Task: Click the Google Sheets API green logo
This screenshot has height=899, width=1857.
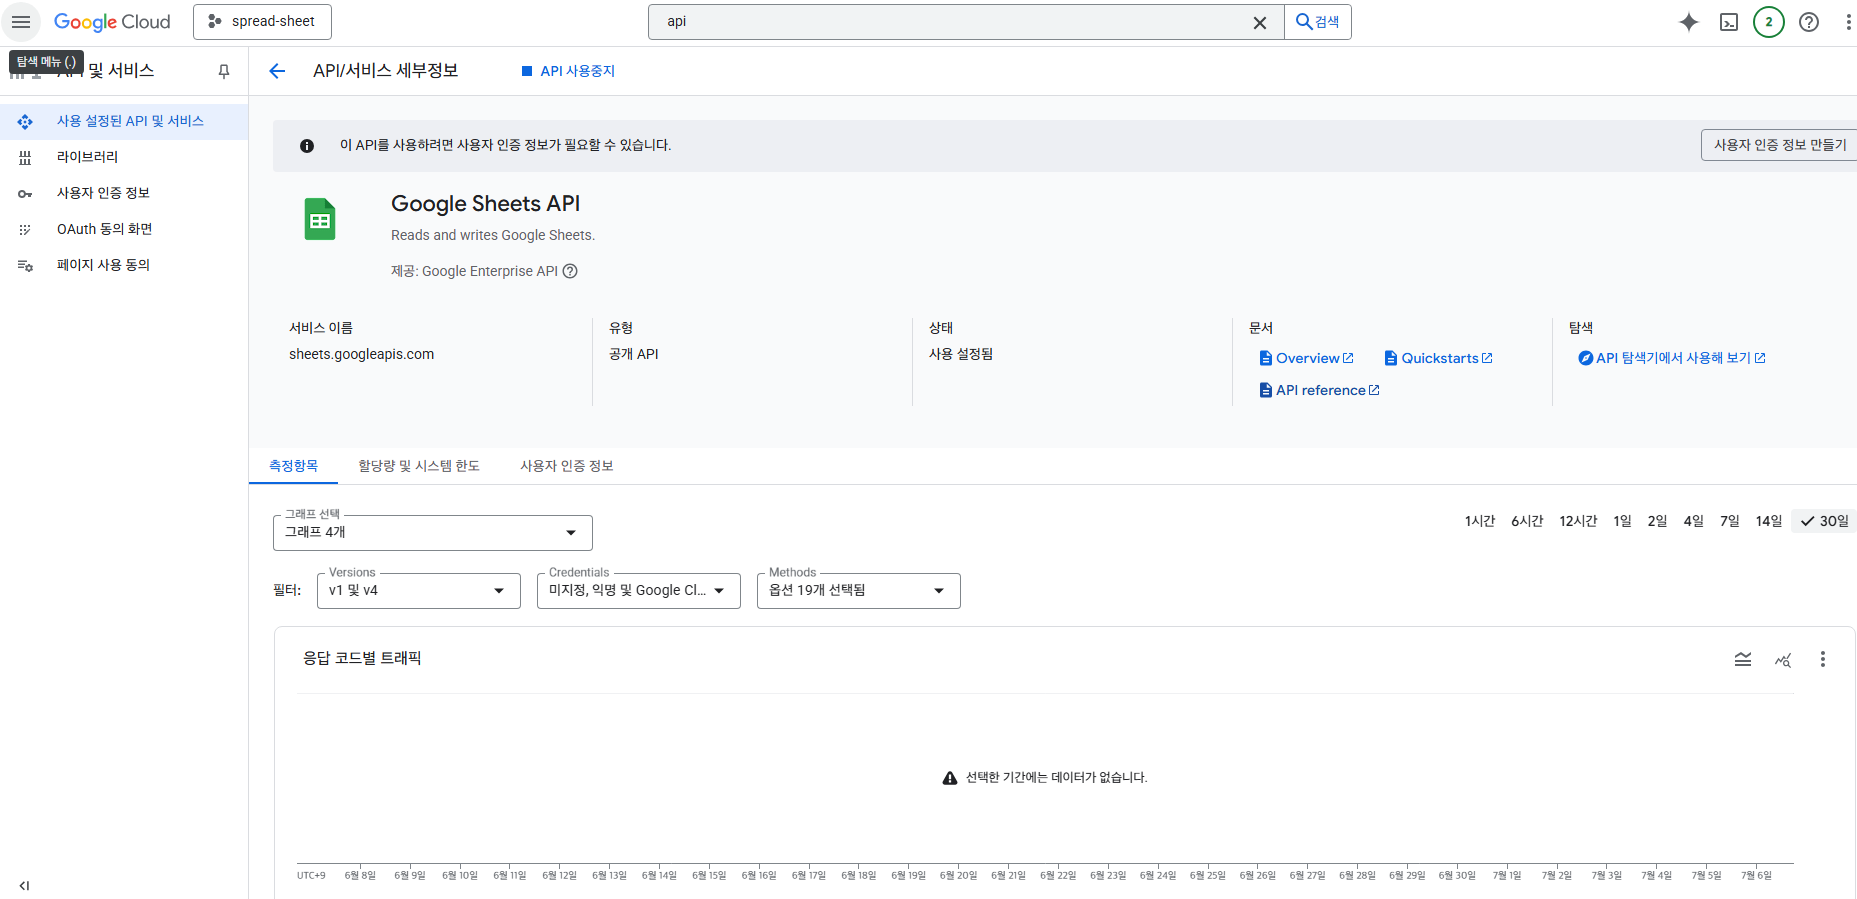Action: tap(320, 219)
